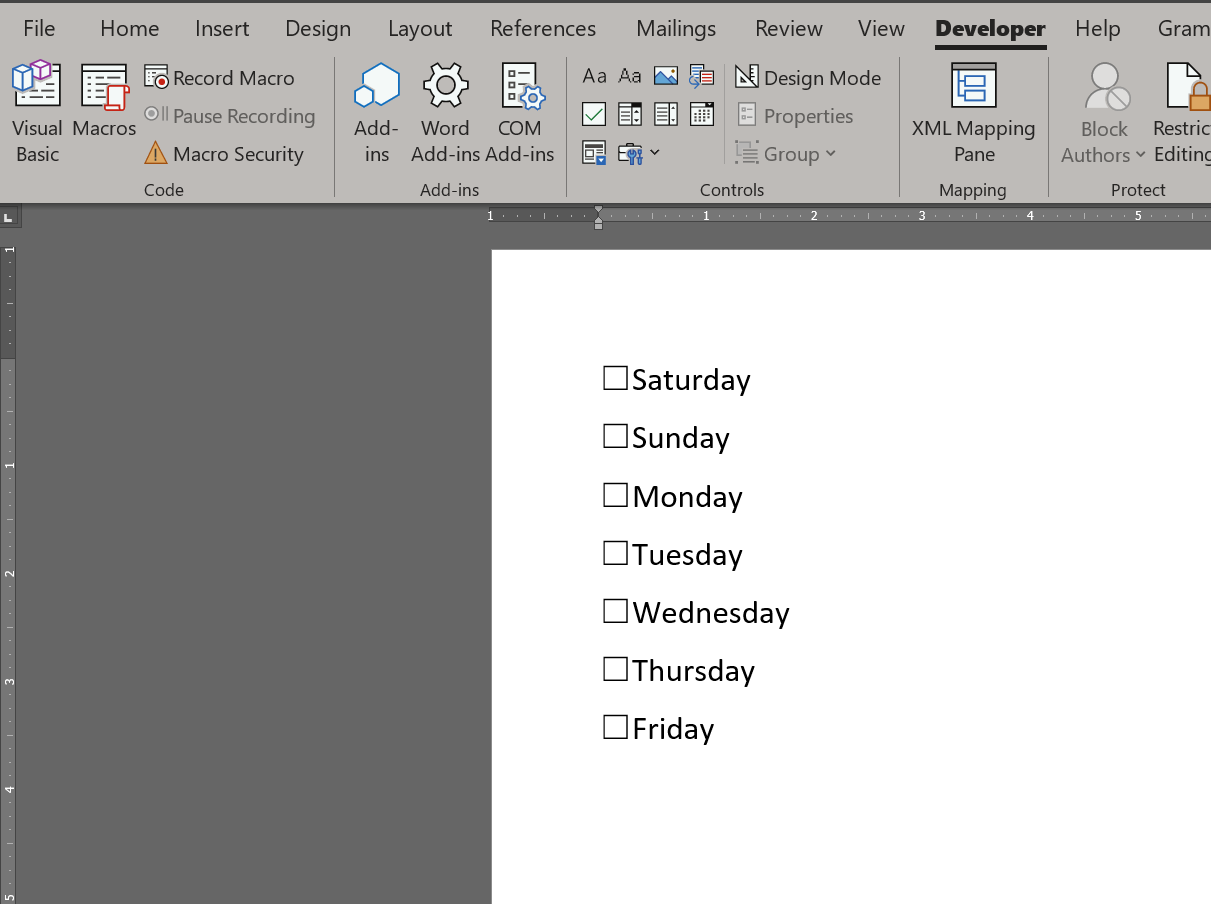Screen dimensions: 1211x904
Task: Open the Add-ins store button
Action: pyautogui.click(x=376, y=112)
